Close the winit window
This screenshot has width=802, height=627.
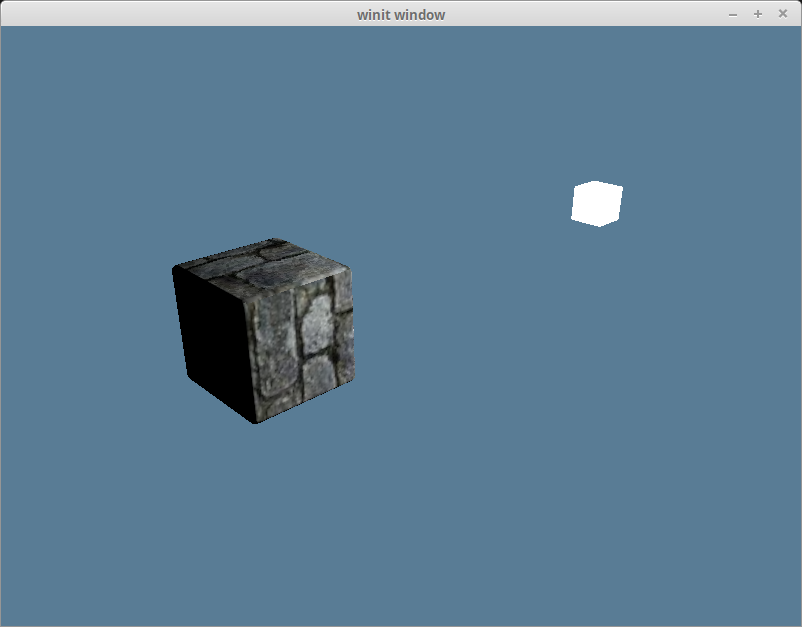782,14
